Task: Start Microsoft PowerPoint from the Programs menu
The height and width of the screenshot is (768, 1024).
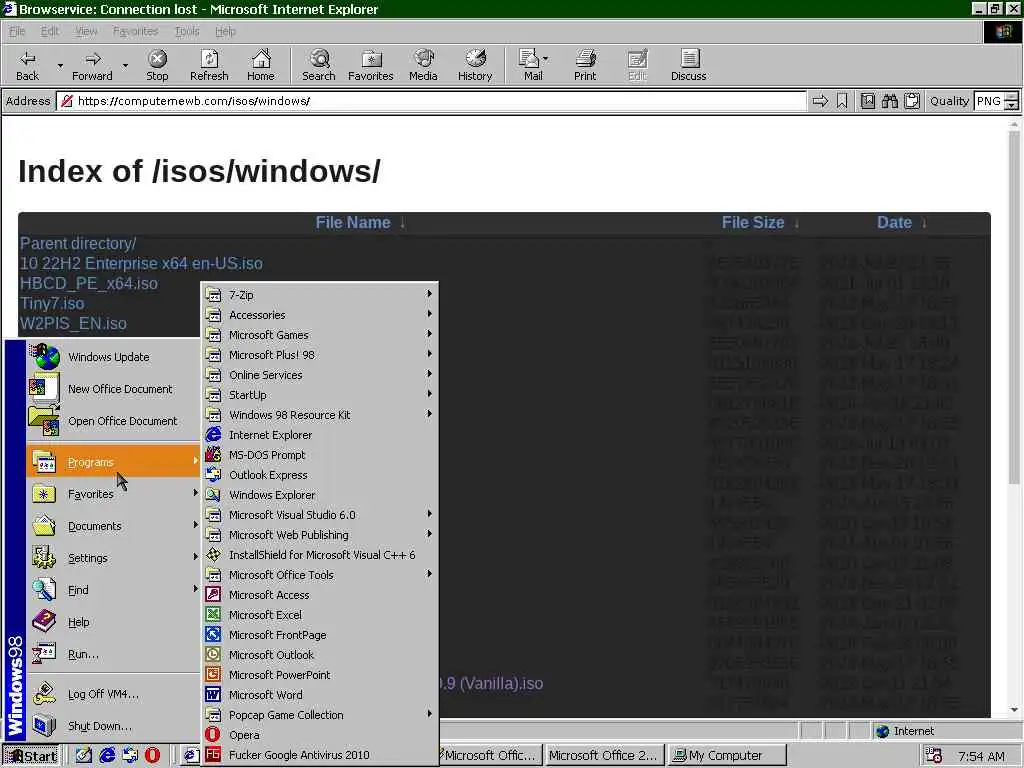Action: coord(320,675)
